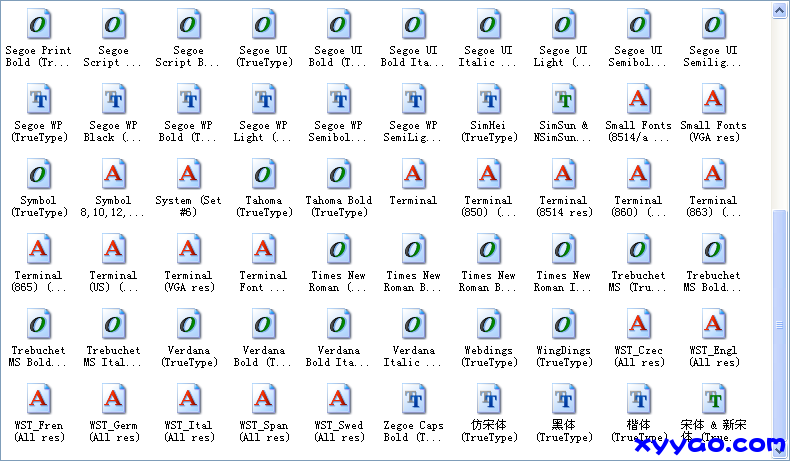Click the 宋体 & 新宋体 font label
This screenshot has width=790, height=461.
click(713, 432)
